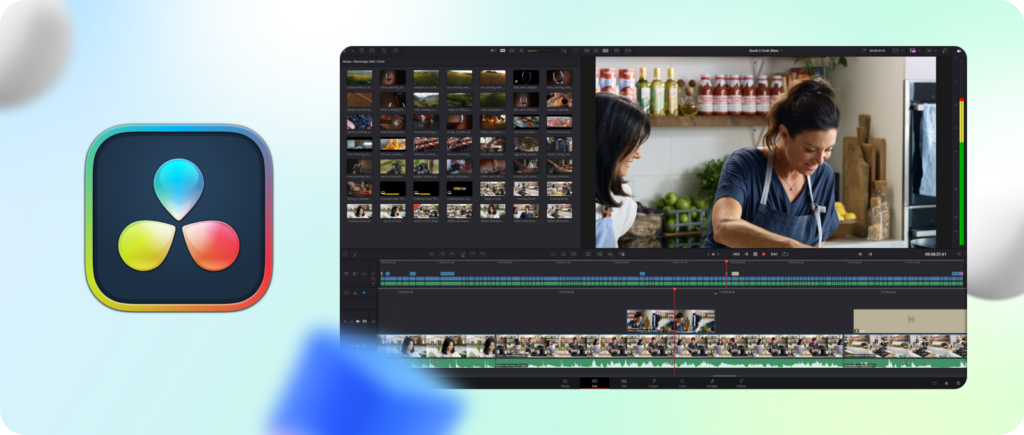Click the Home icon at bottom right
The image size is (1024, 435).
point(946,383)
